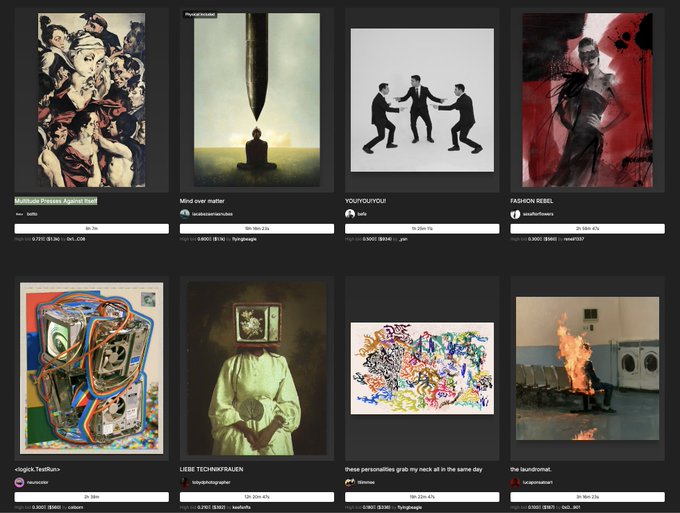The width and height of the screenshot is (680, 513).
Task: Open the <logick.TestRun> artwork image
Action: pos(92,368)
